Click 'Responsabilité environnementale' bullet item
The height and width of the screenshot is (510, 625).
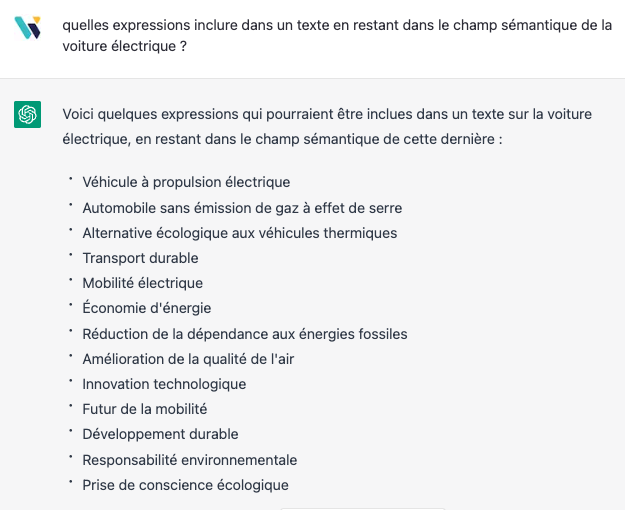[190, 460]
